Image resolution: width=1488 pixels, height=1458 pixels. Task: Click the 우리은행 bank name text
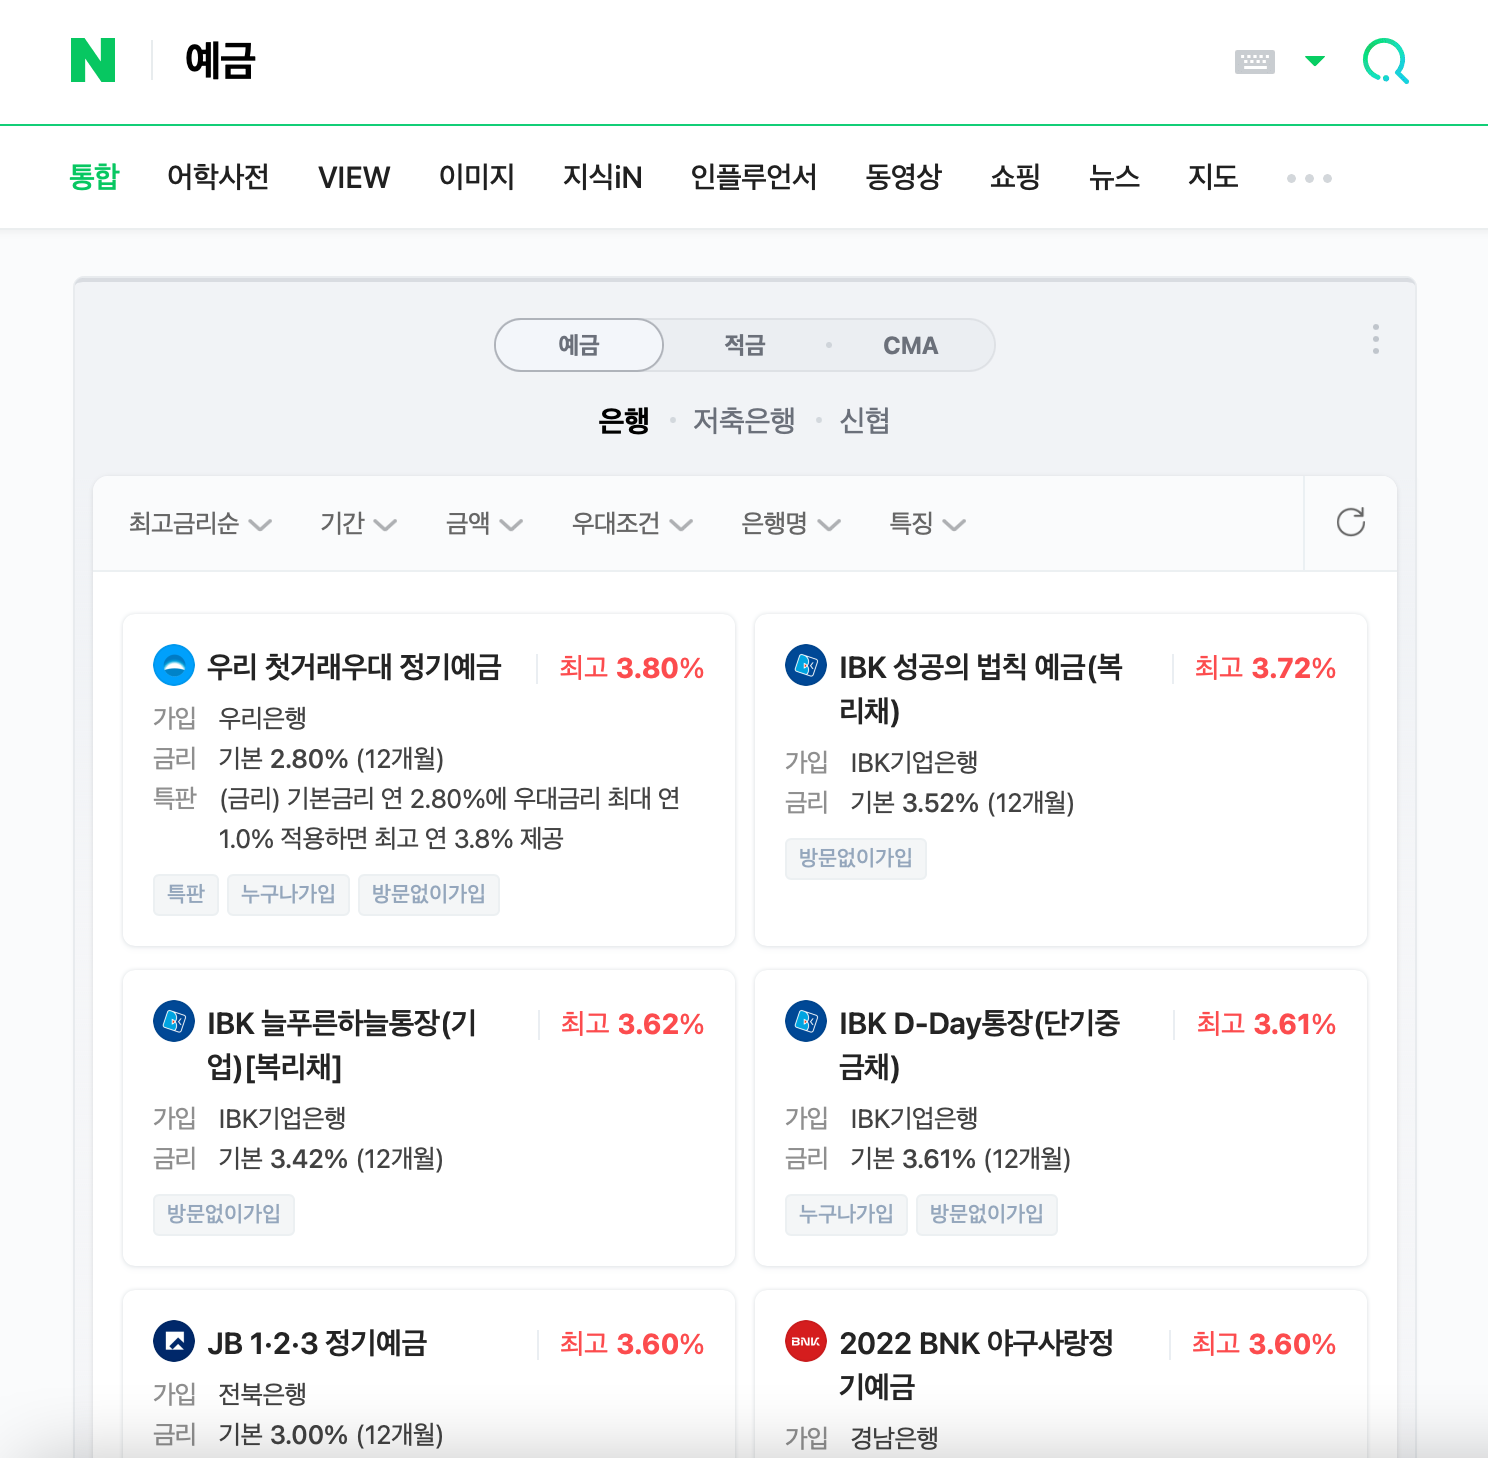click(262, 718)
